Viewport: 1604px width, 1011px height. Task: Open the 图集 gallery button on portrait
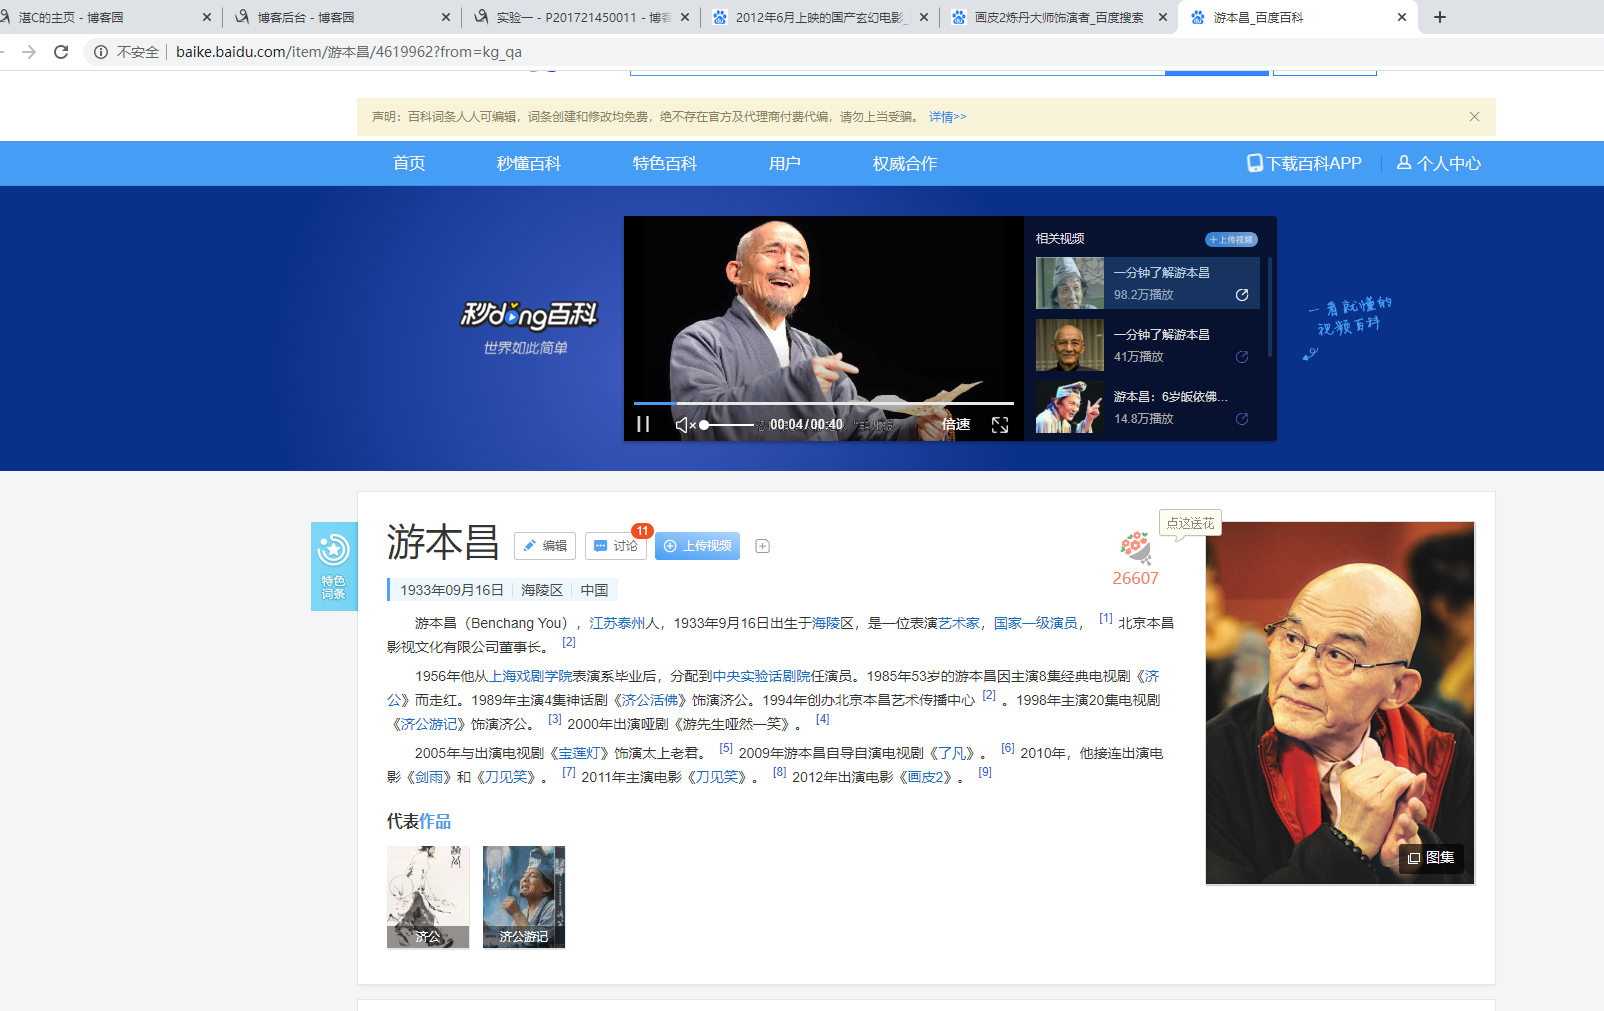[x=1431, y=858]
